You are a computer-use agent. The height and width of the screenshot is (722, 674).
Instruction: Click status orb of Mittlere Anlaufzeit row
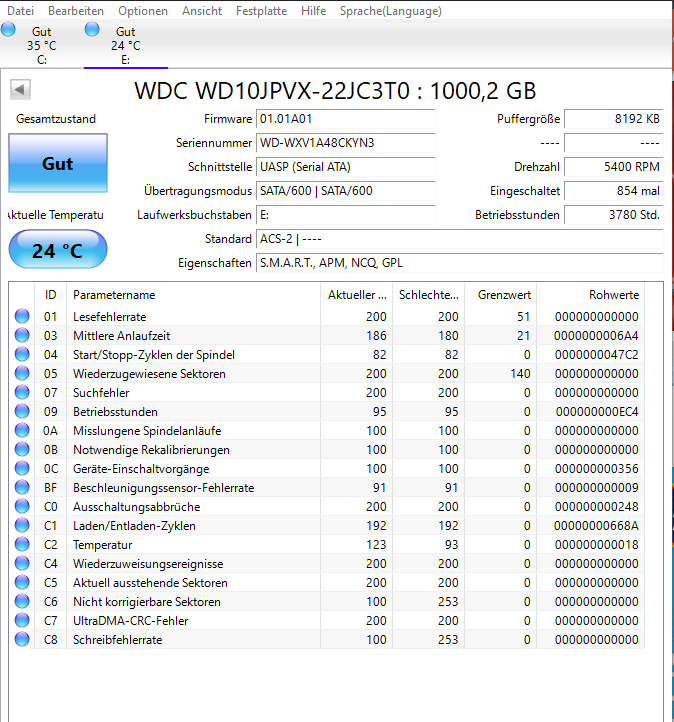coord(22,335)
